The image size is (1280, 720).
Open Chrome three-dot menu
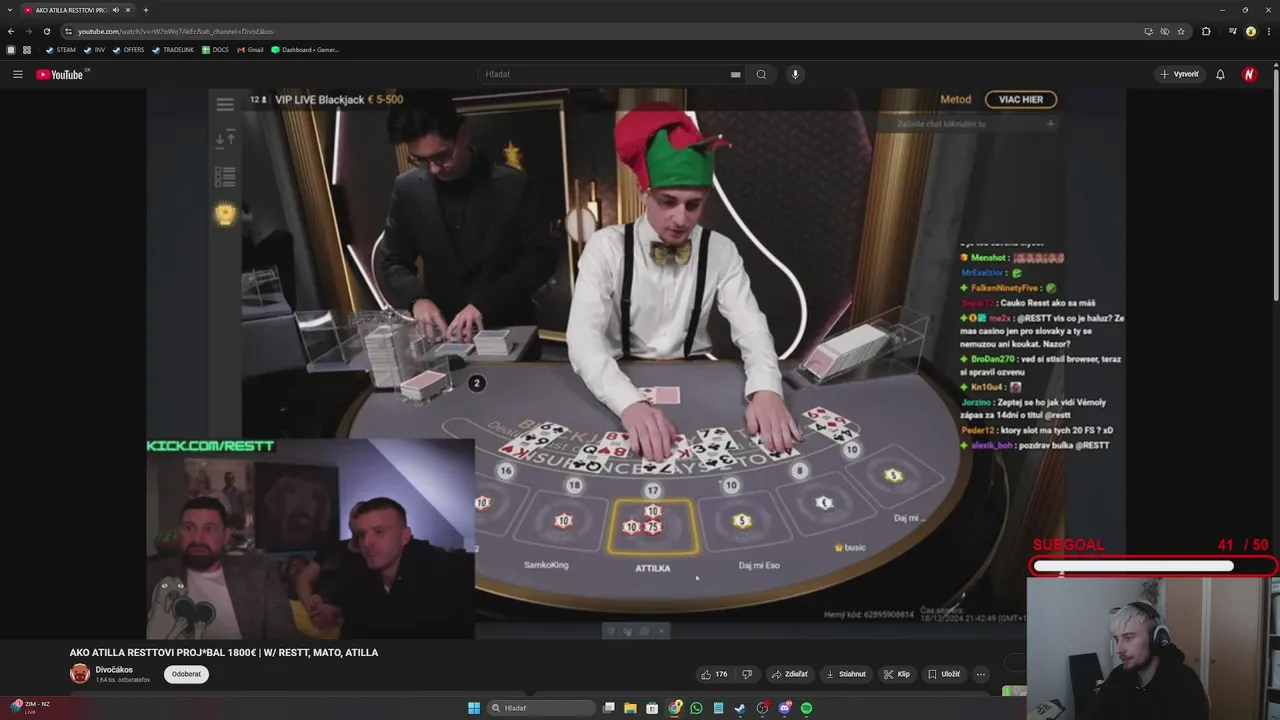(1269, 31)
